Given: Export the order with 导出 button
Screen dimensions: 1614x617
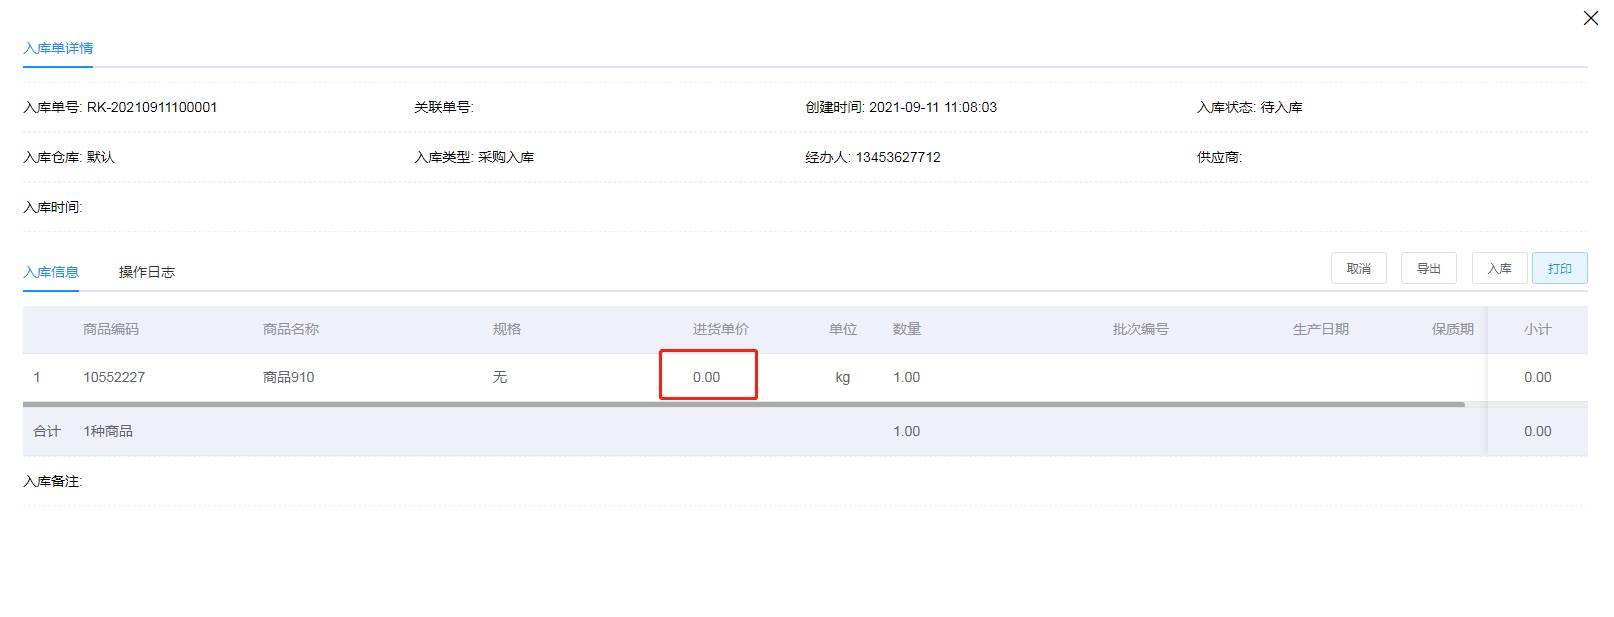Looking at the screenshot, I should click(x=1428, y=269).
